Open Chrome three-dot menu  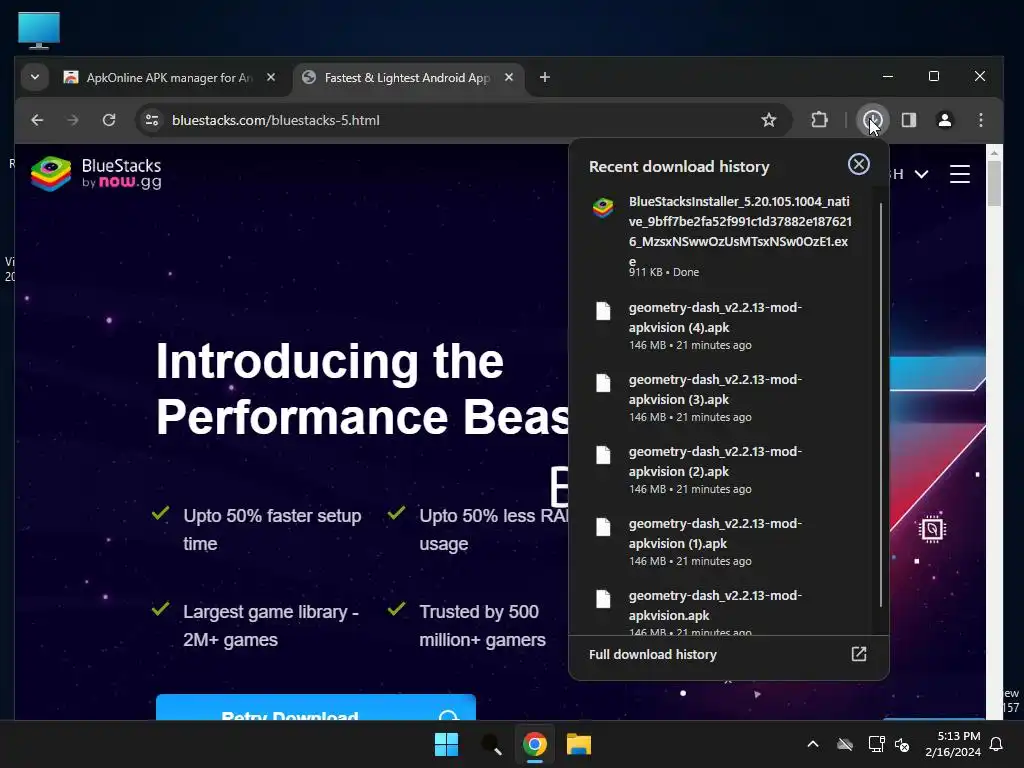pos(981,120)
